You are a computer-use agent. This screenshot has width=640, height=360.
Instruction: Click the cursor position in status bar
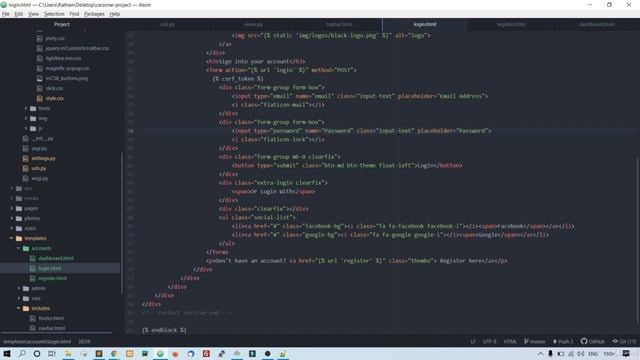(84, 342)
